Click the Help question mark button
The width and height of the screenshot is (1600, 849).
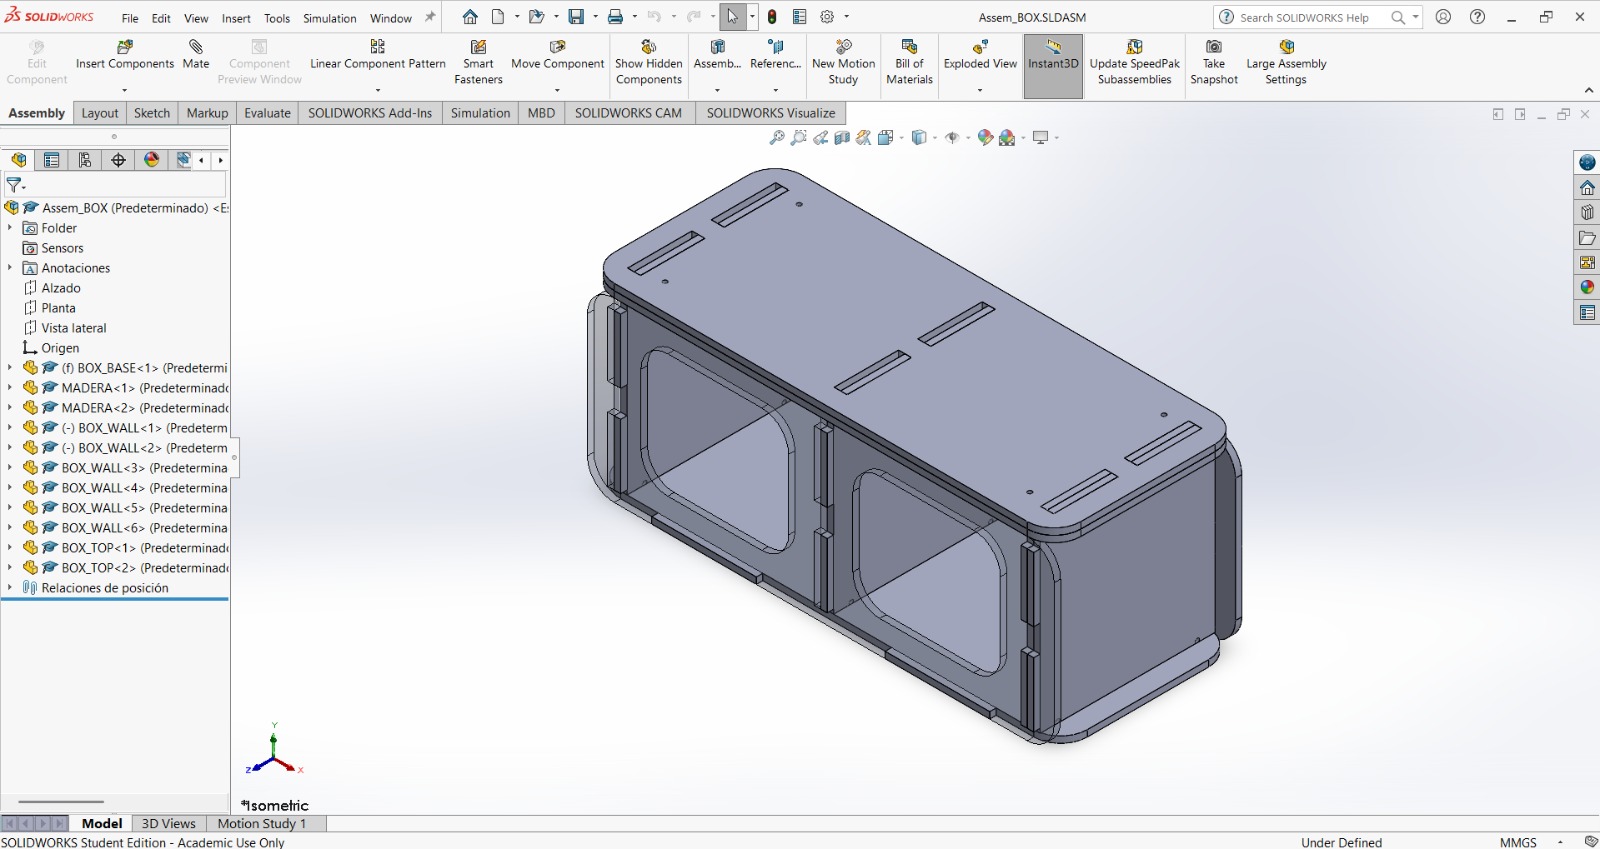[x=1478, y=17]
